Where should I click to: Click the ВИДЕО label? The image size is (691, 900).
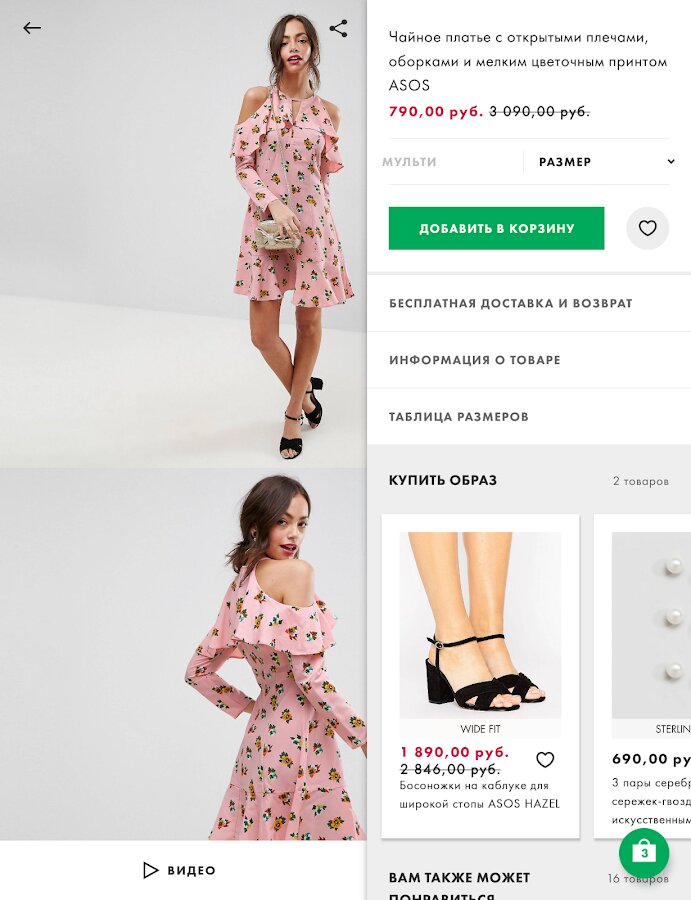pyautogui.click(x=191, y=870)
